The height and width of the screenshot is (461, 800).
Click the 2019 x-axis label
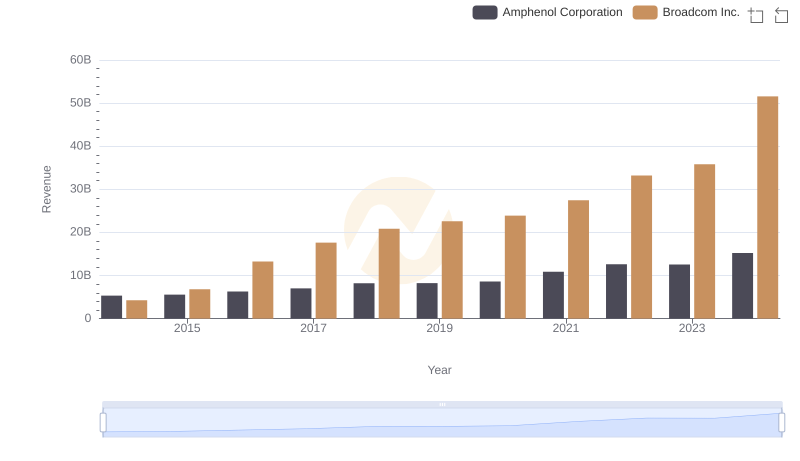pos(439,328)
